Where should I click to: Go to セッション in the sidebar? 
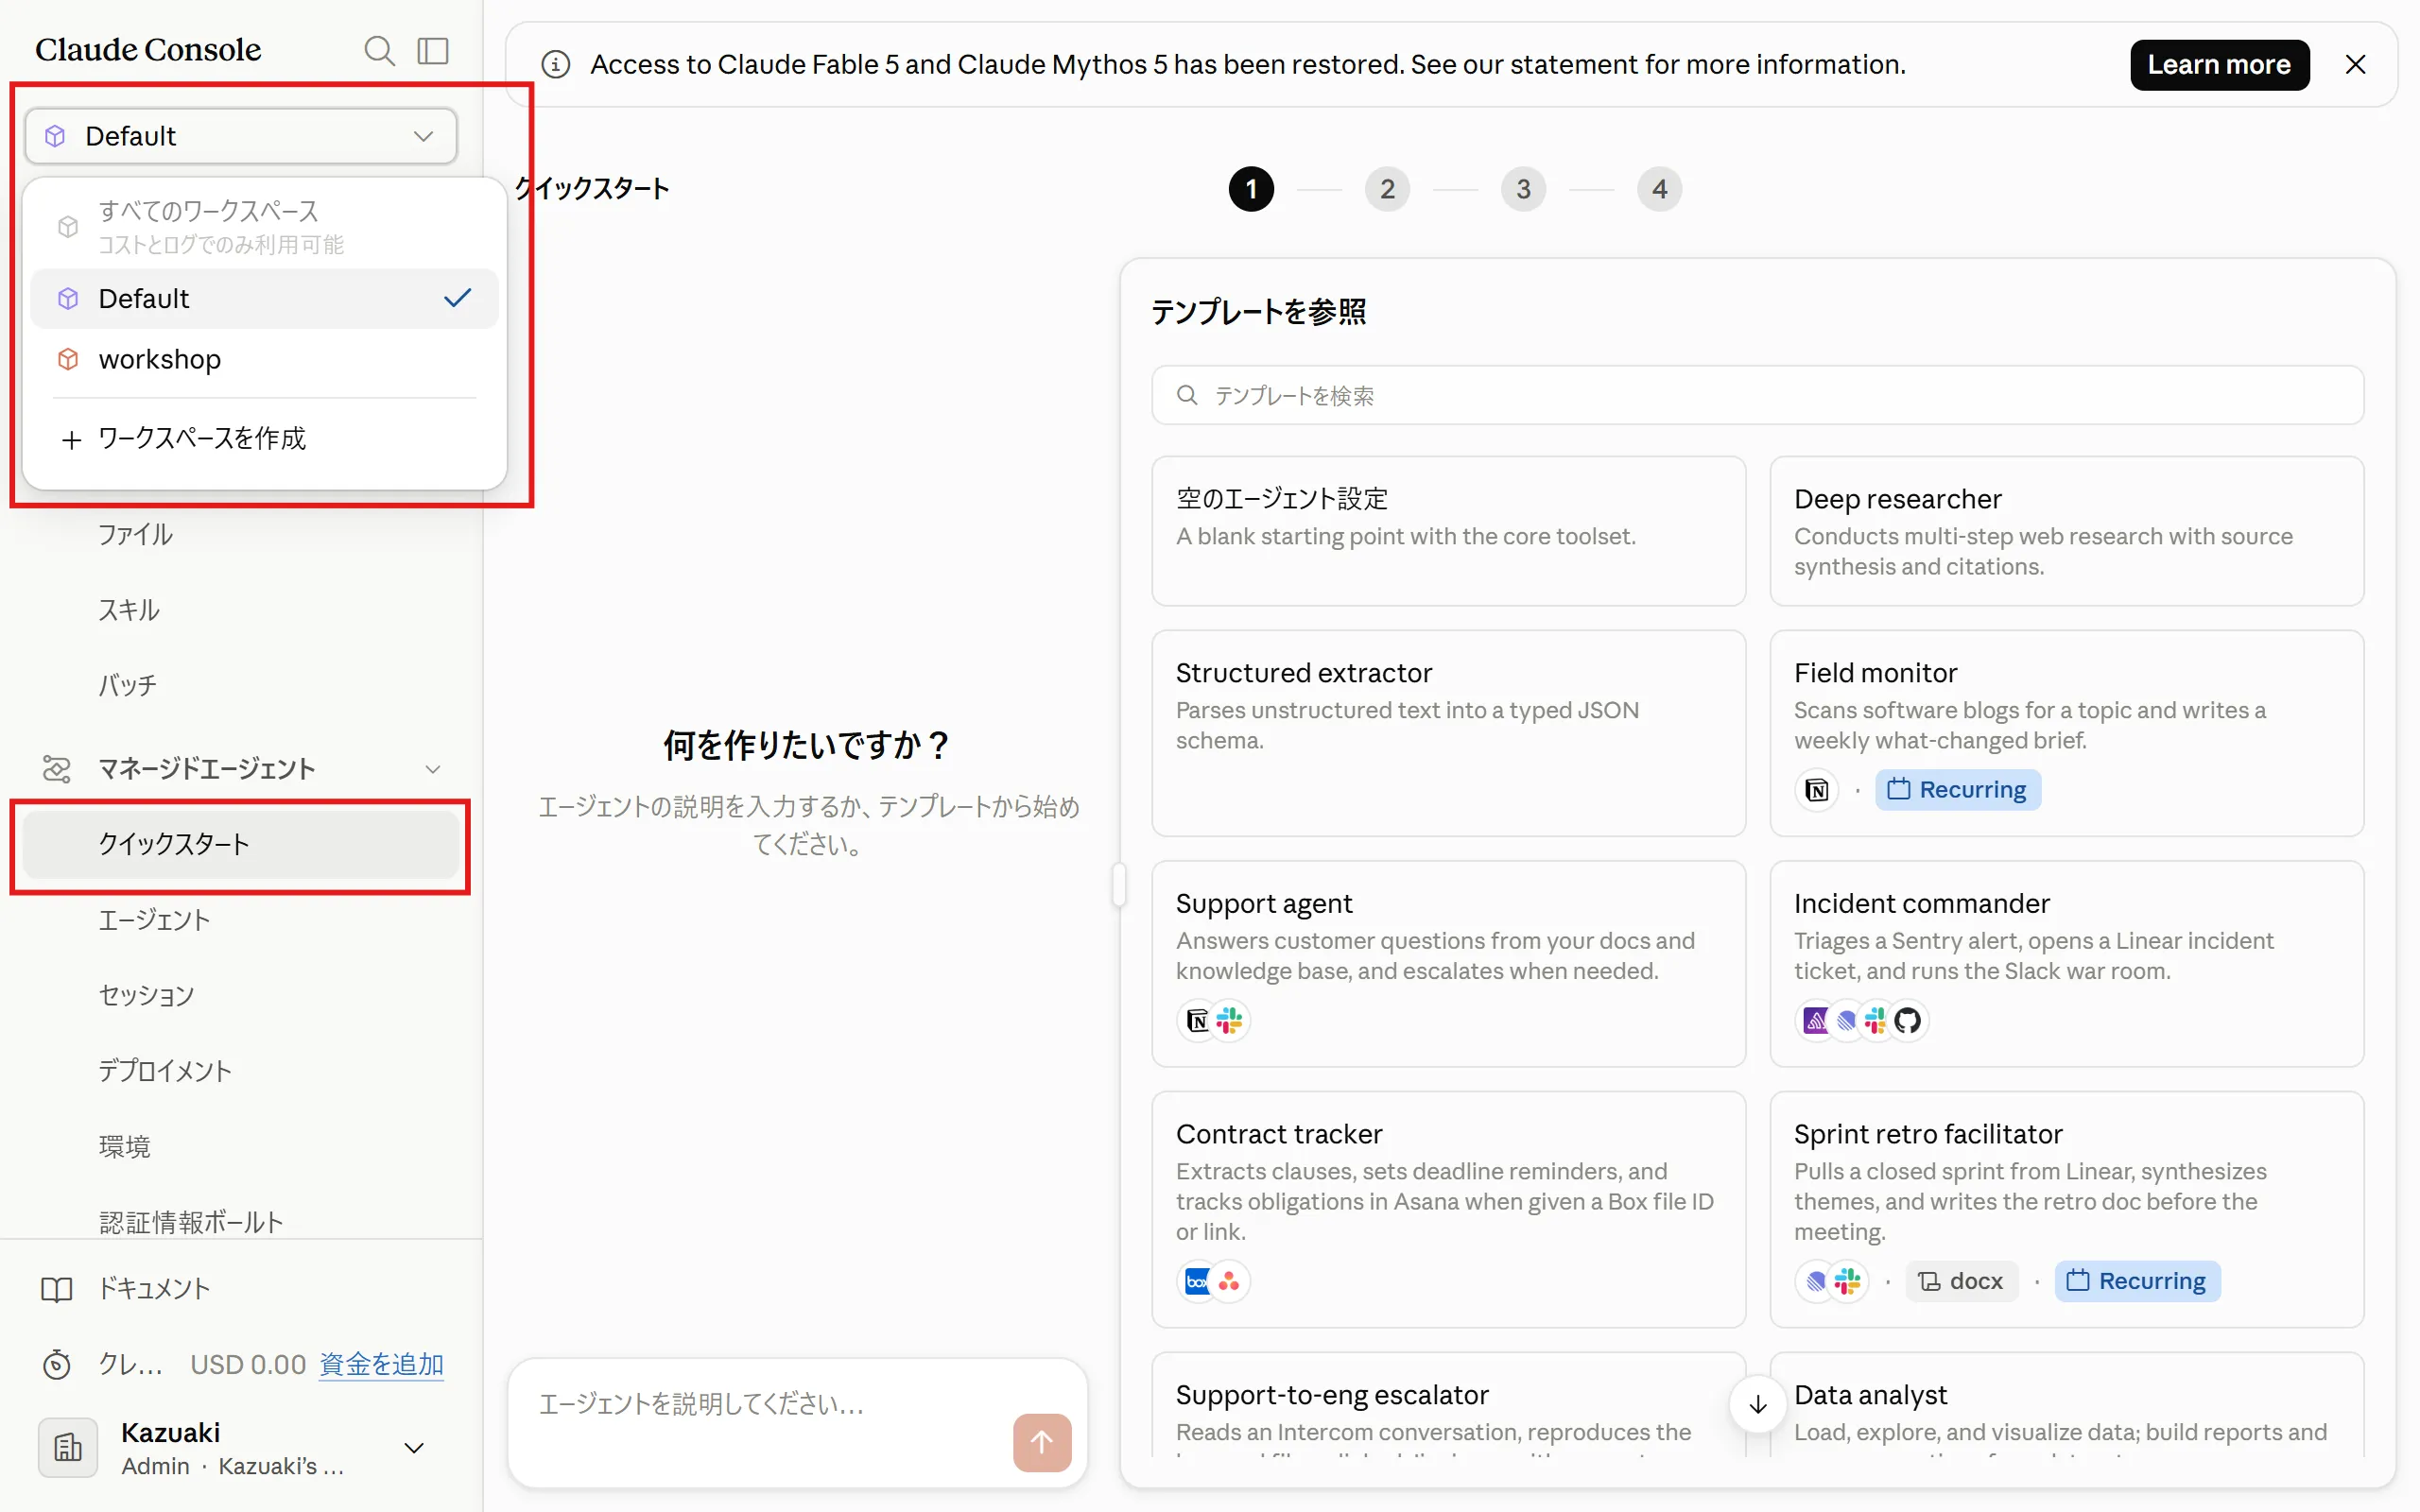pyautogui.click(x=147, y=996)
